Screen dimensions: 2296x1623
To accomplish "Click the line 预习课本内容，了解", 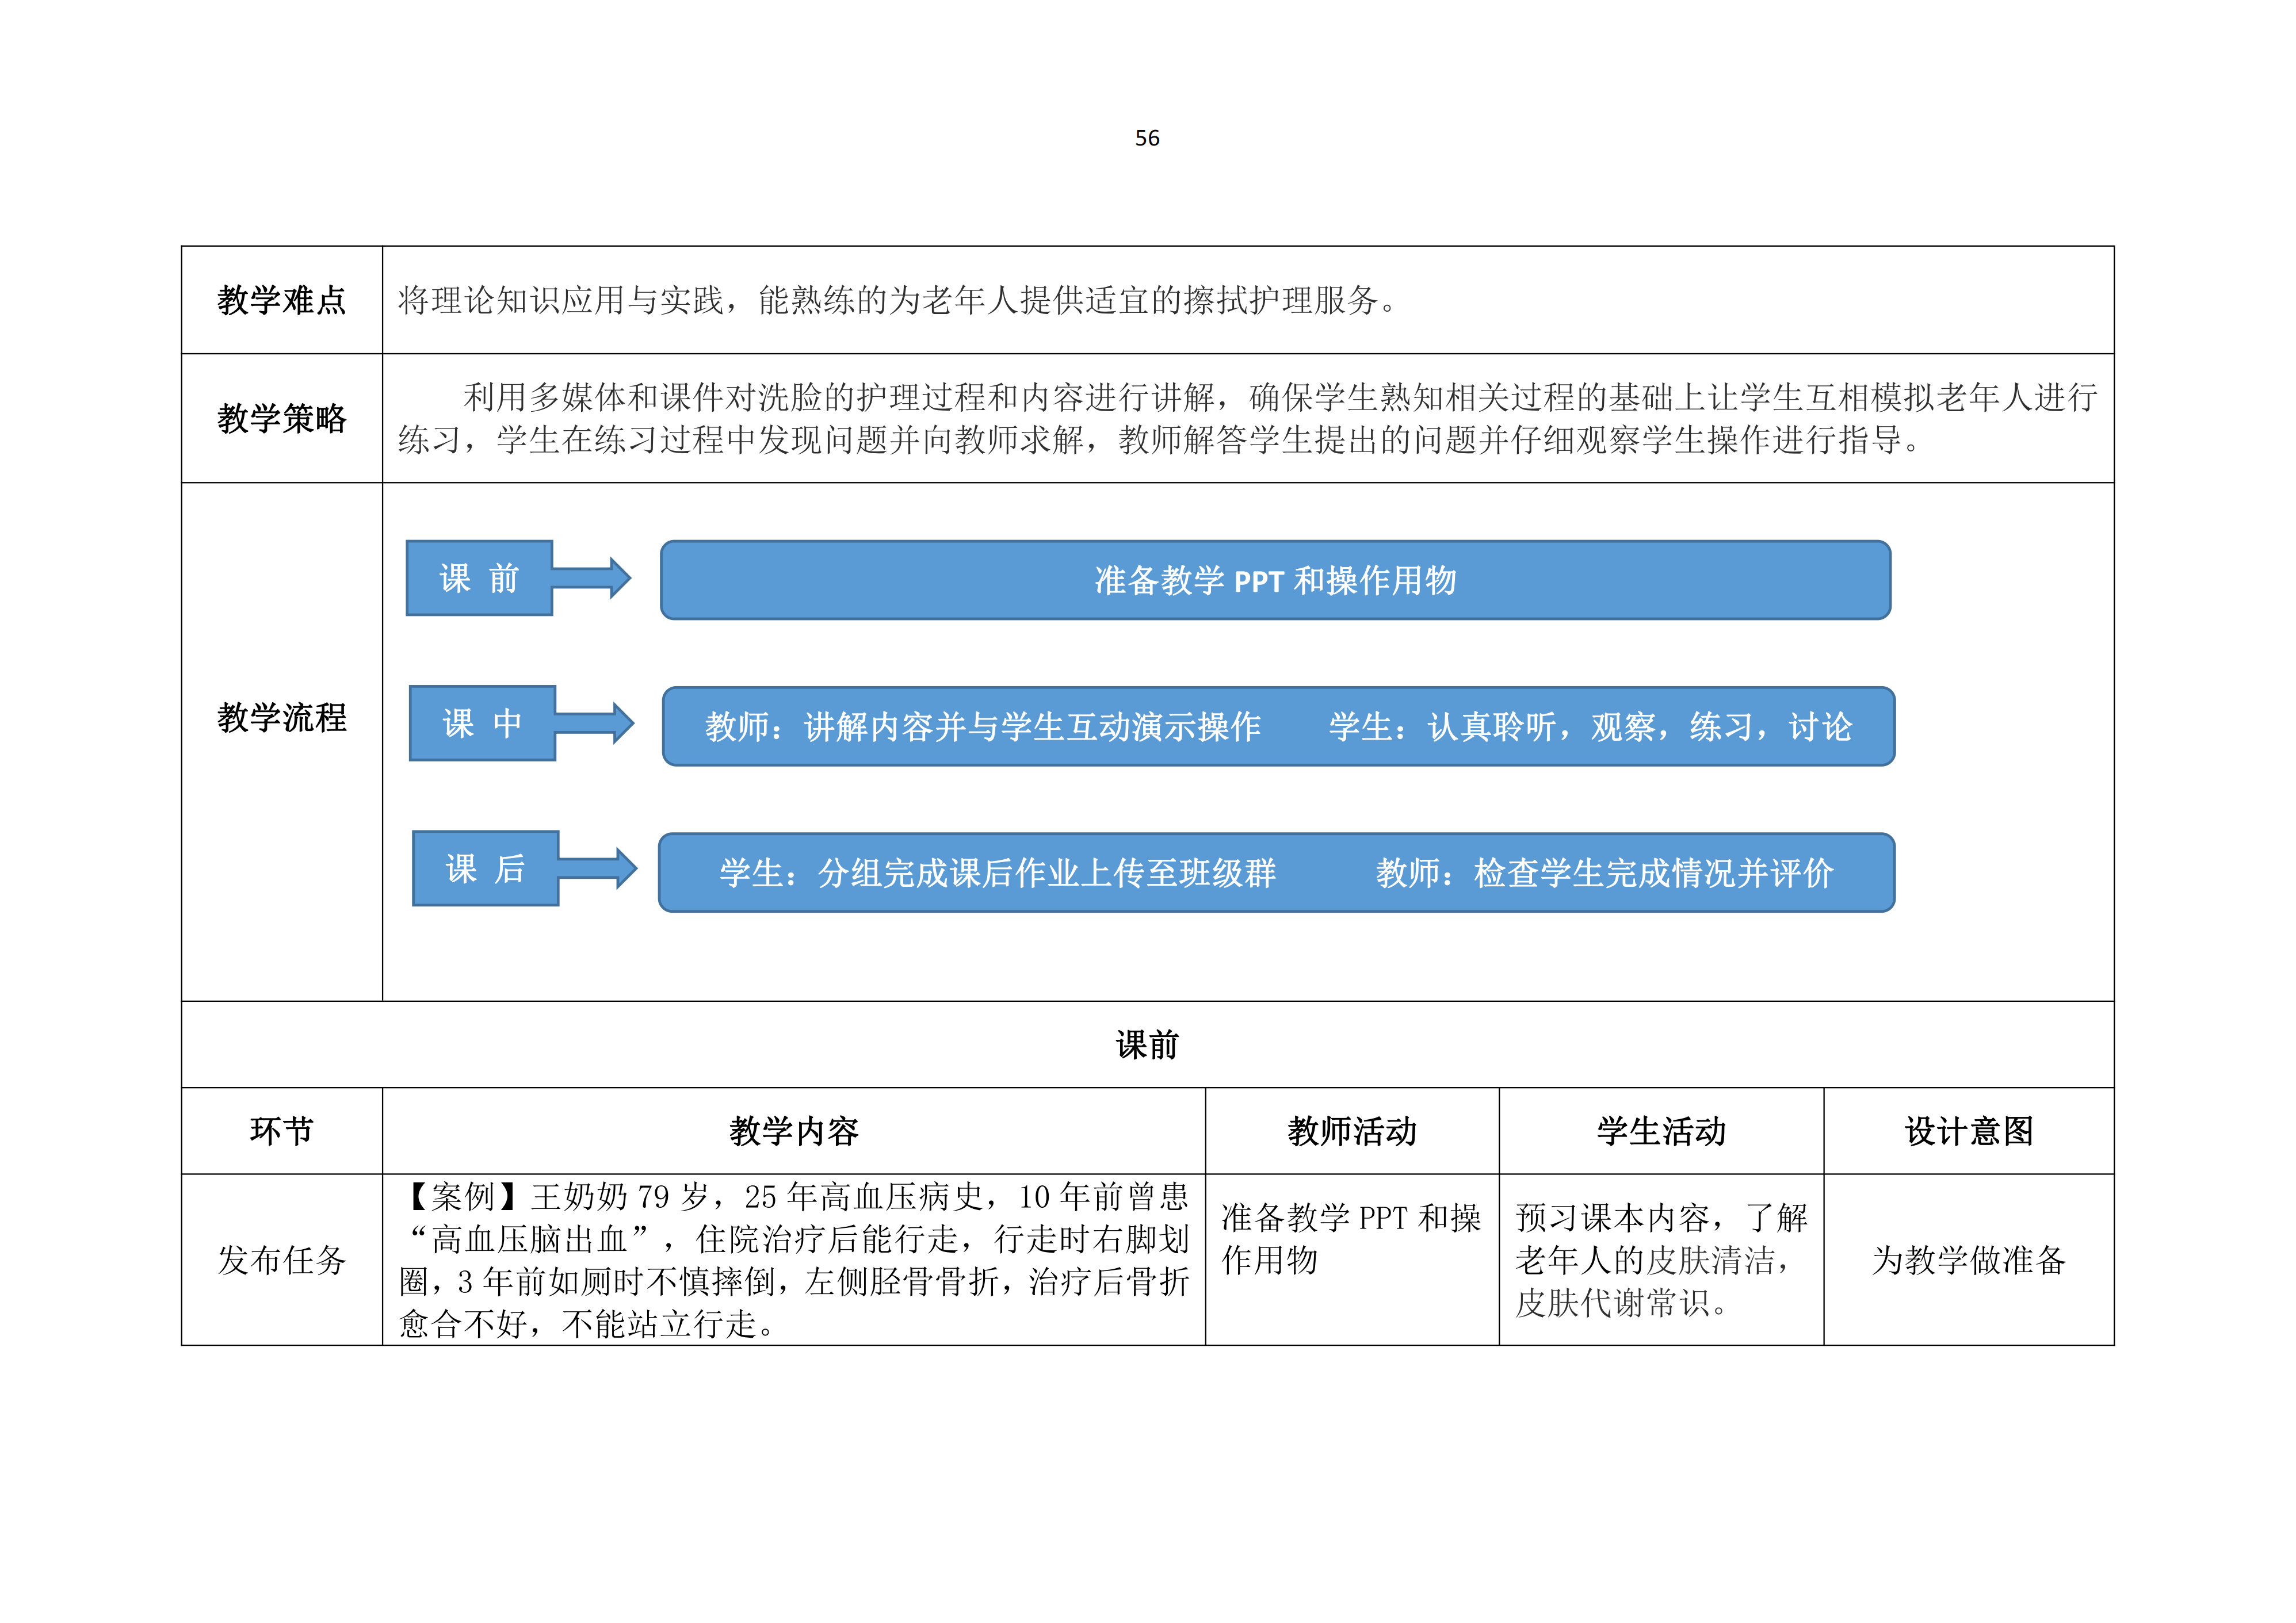I will pyautogui.click(x=1661, y=1218).
